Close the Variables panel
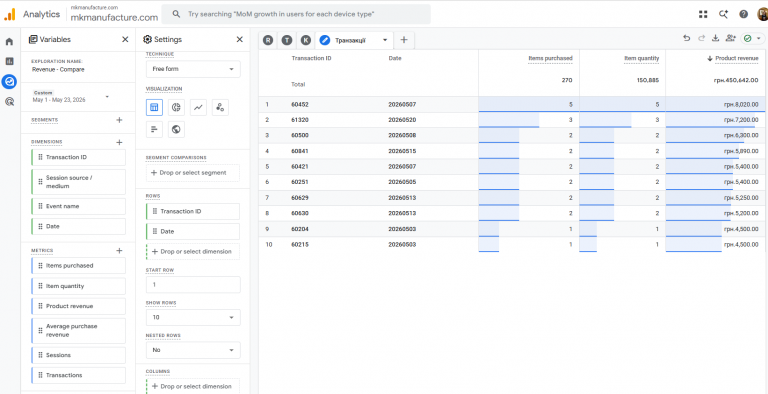This screenshot has width=768, height=394. point(125,39)
